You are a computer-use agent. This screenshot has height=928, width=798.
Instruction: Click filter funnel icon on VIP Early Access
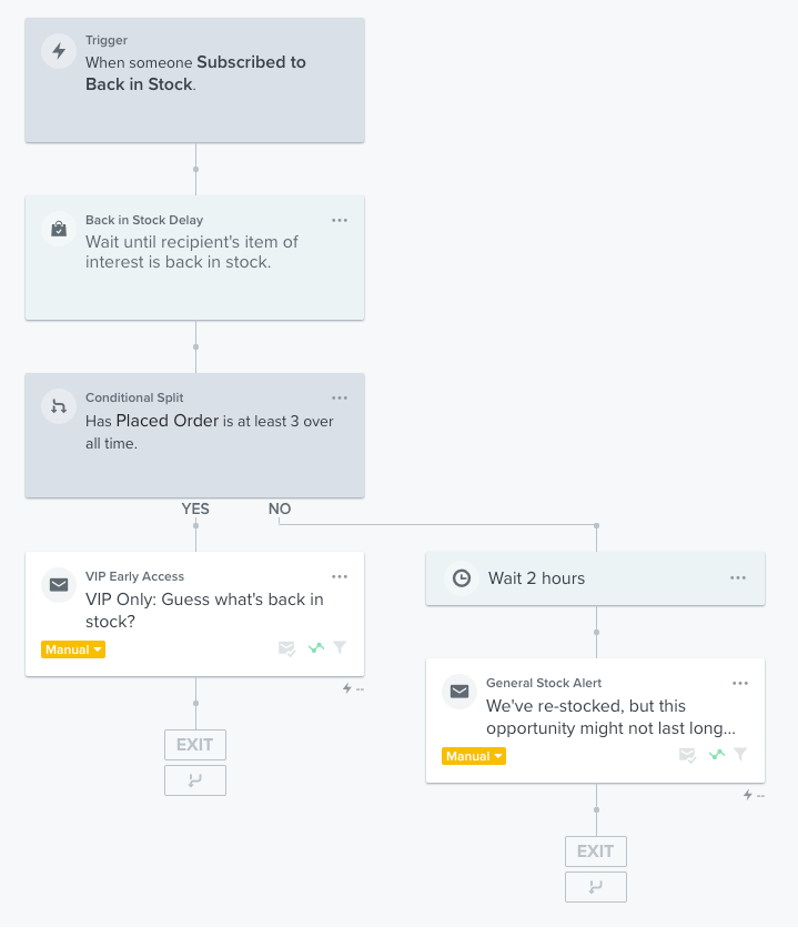(340, 648)
